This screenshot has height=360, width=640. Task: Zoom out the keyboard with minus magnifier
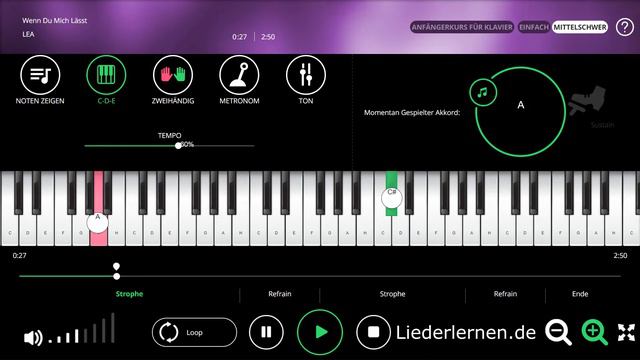pos(558,333)
